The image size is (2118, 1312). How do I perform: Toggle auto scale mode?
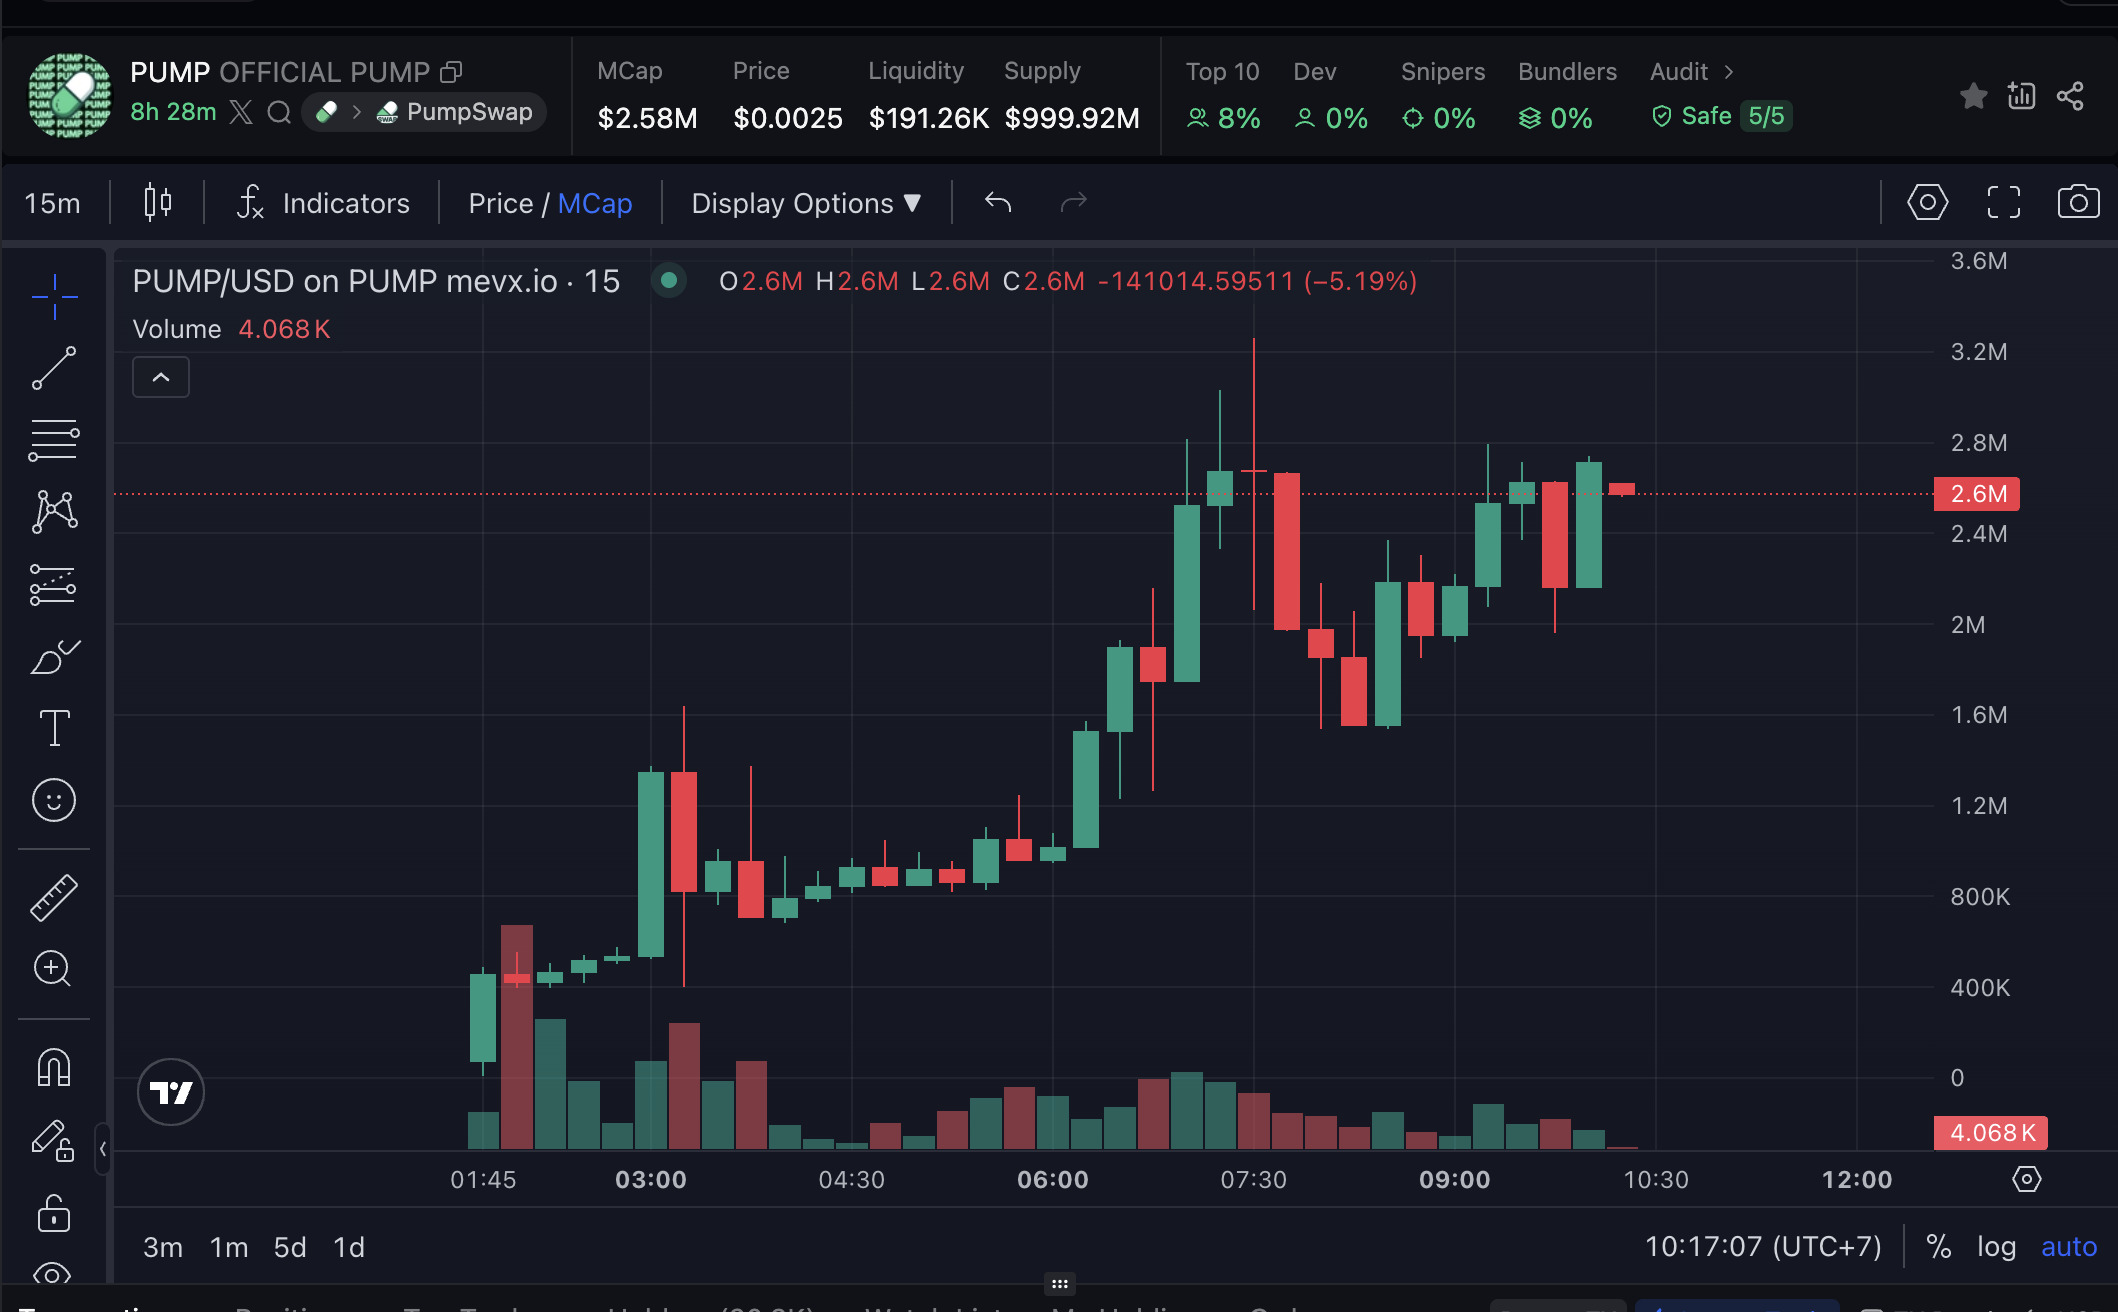pos(2069,1247)
